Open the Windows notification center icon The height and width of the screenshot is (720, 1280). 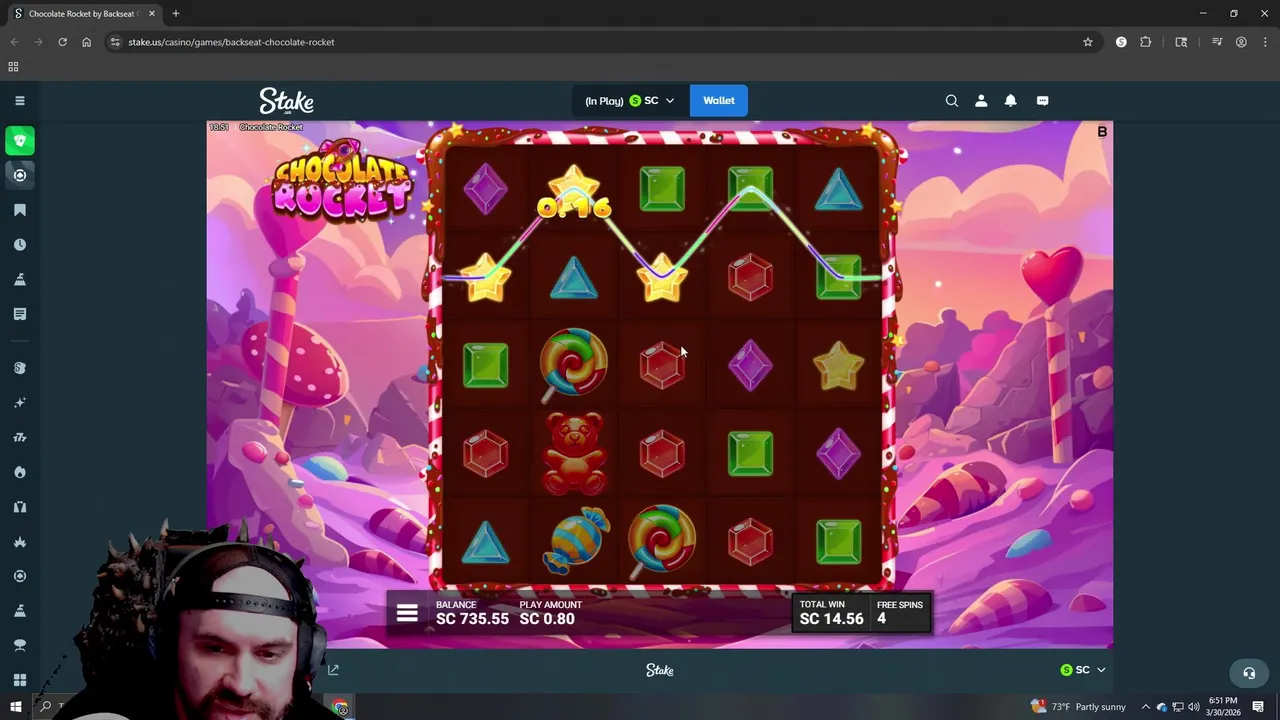pos(1258,707)
